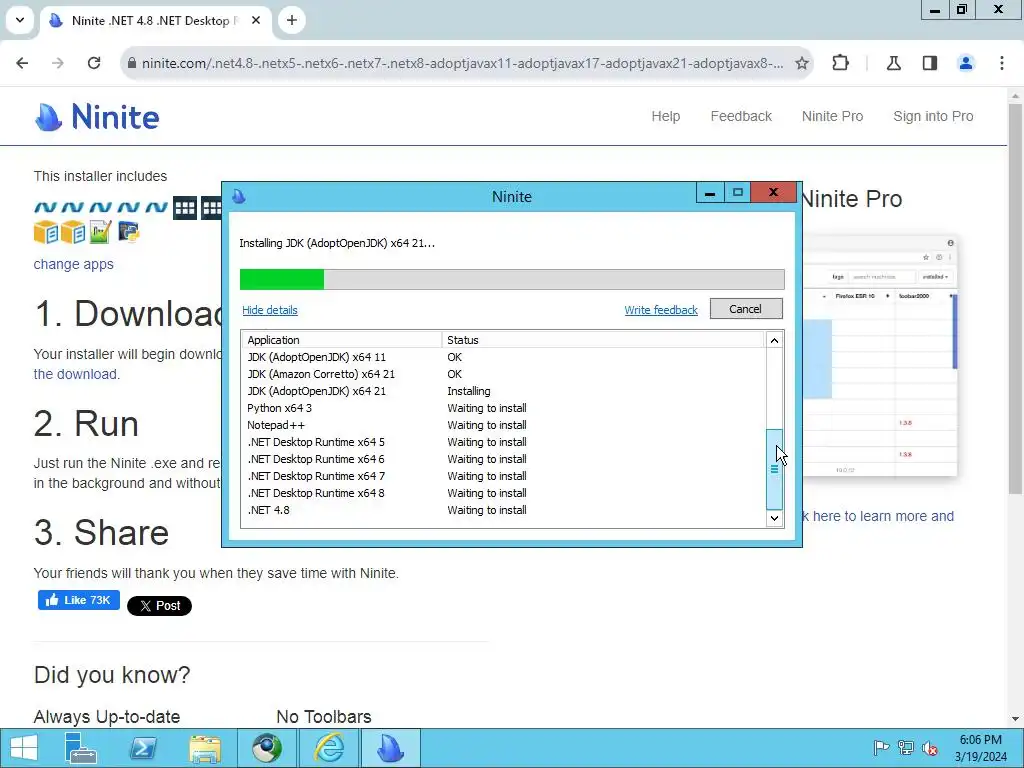The image size is (1024, 768).
Task: Click the installer list scroll up arrow
Action: pos(774,340)
